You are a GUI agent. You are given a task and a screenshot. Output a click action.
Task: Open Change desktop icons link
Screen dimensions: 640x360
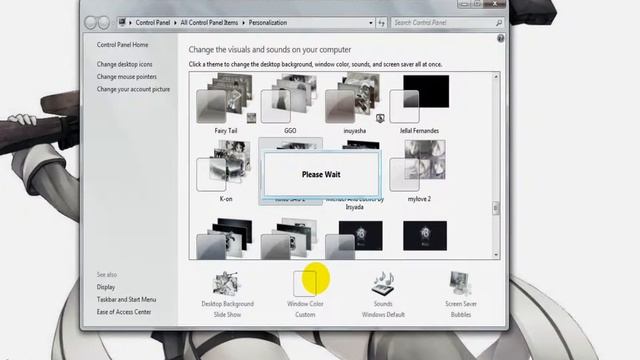click(x=124, y=64)
